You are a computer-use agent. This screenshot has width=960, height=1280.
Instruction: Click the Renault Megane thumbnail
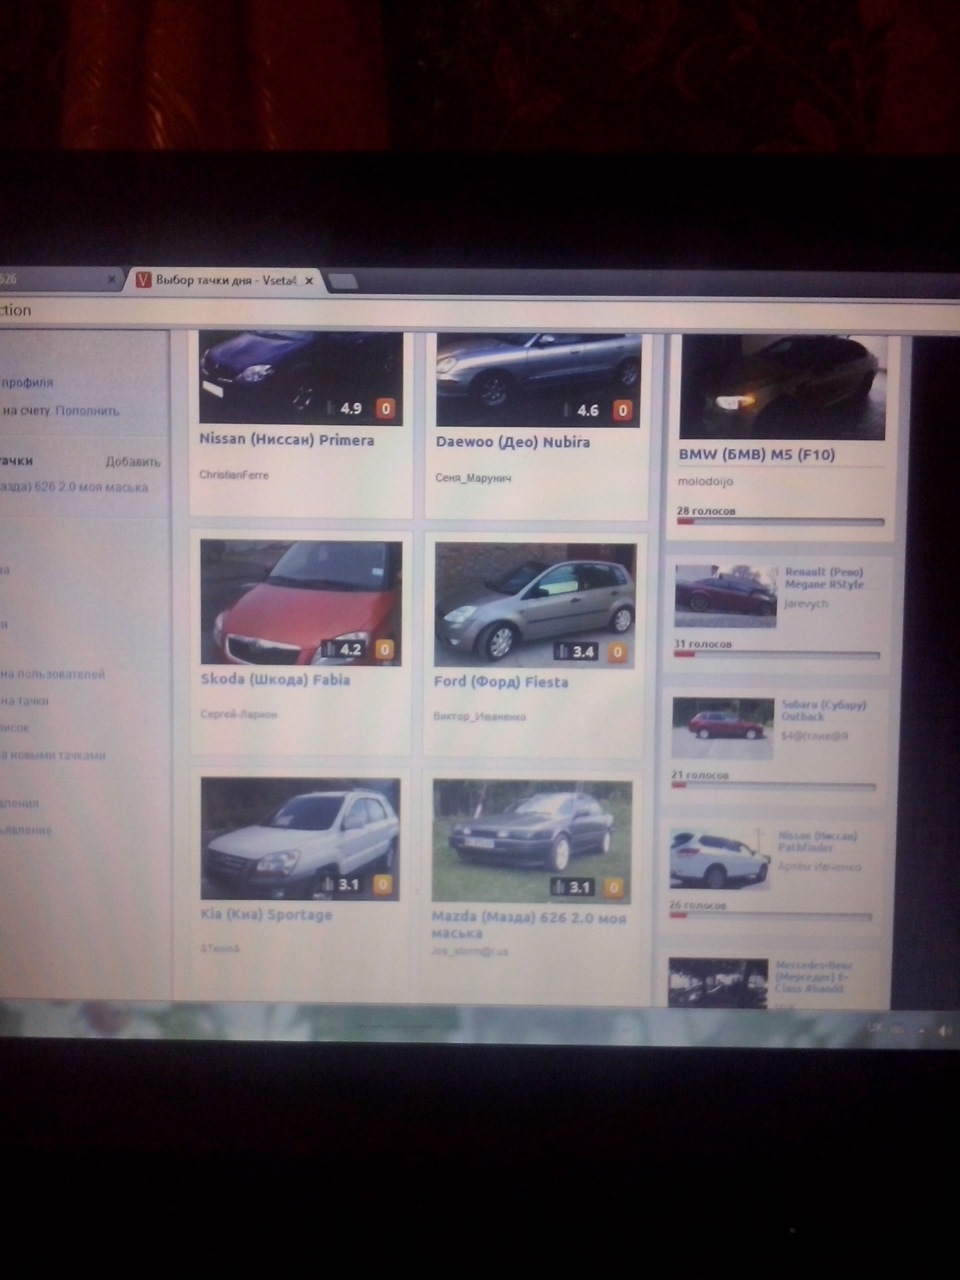pos(726,596)
